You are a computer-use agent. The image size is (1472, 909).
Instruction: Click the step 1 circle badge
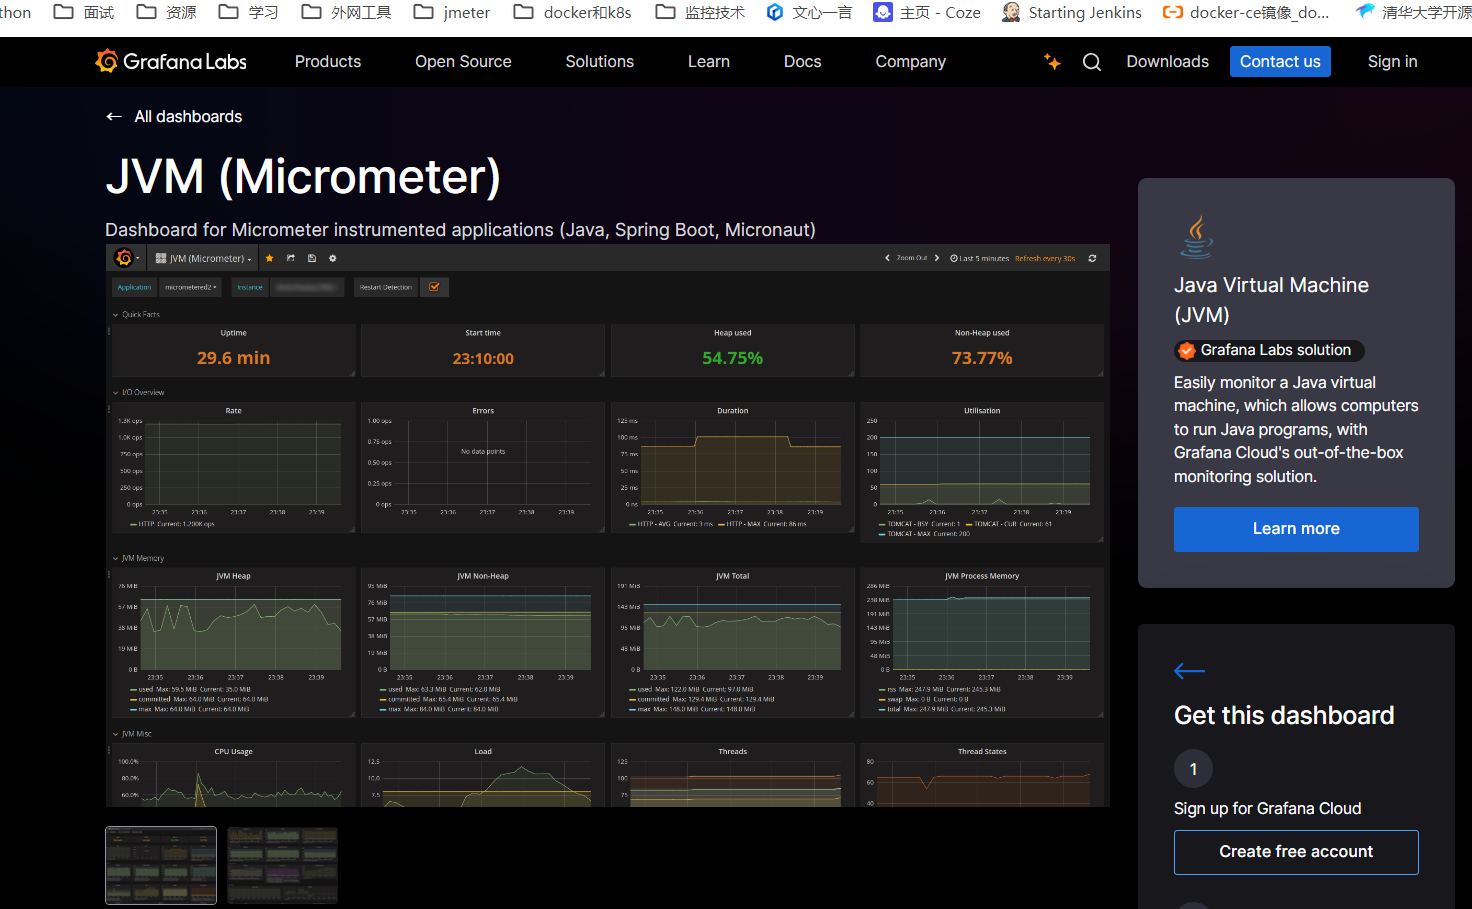(x=1193, y=769)
